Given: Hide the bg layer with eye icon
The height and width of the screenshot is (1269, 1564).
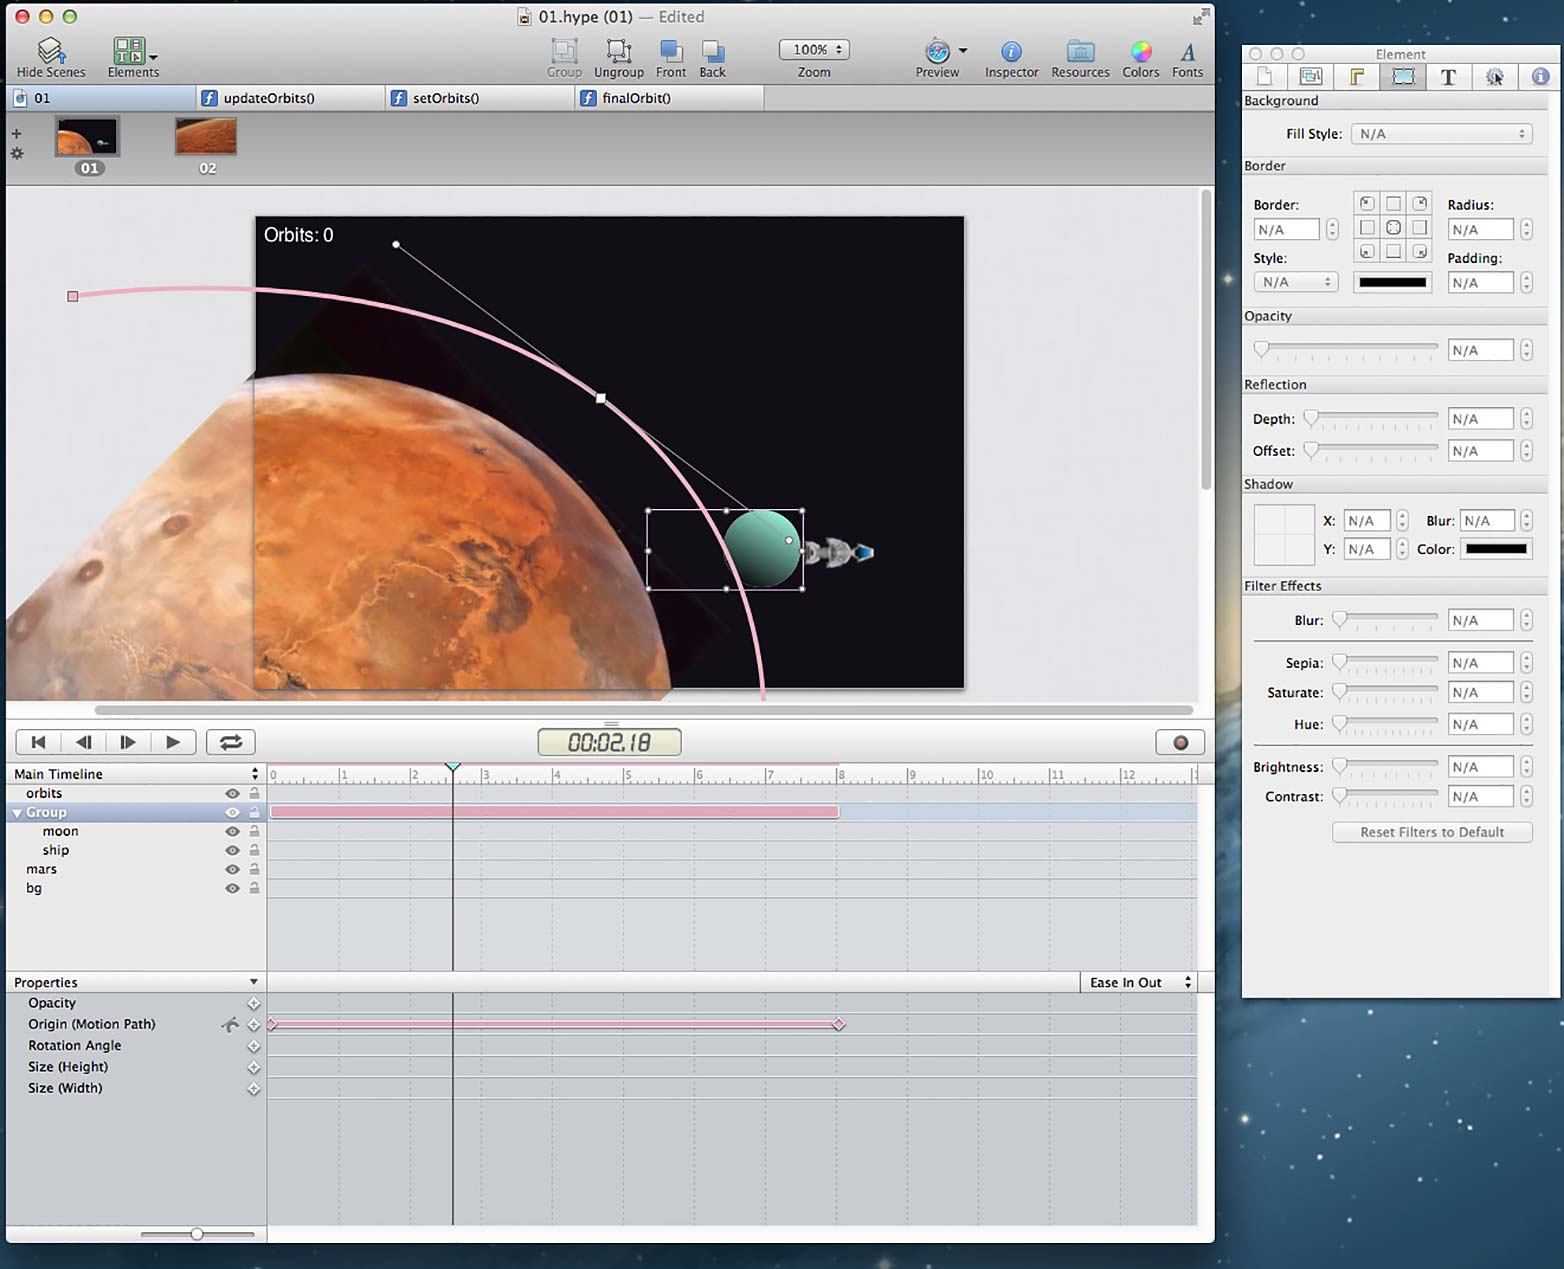Looking at the screenshot, I should pyautogui.click(x=232, y=888).
